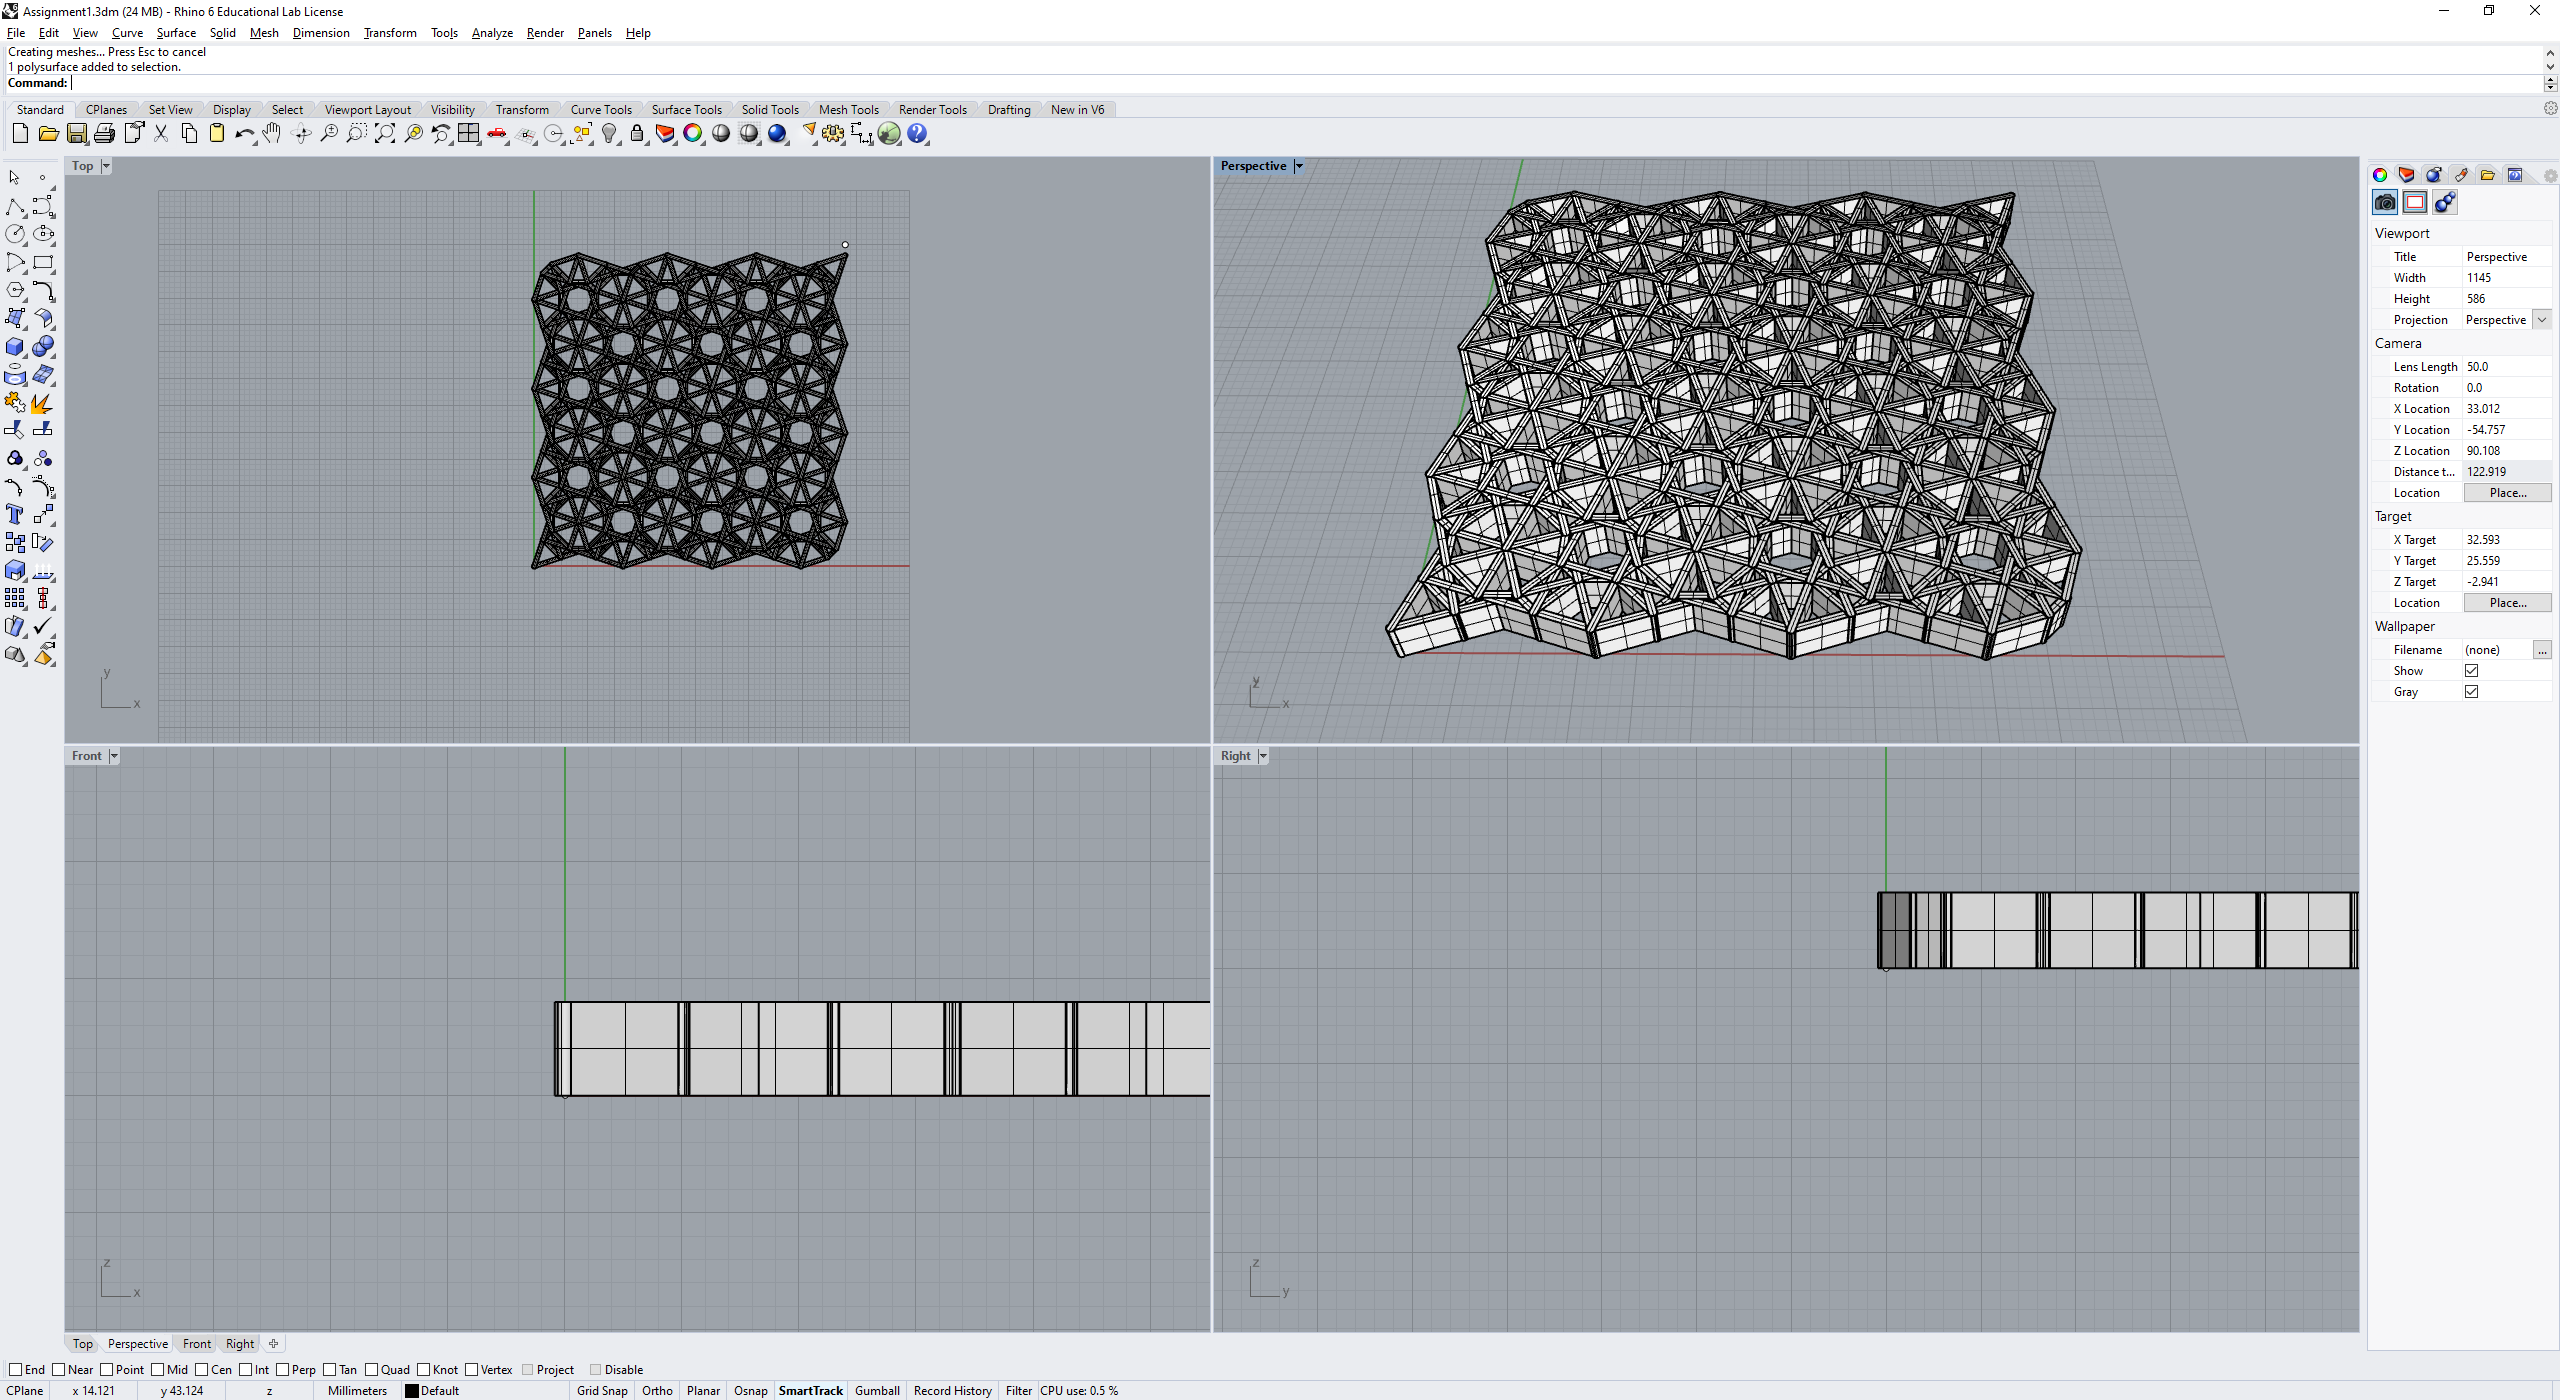Image resolution: width=2560 pixels, height=1400 pixels.
Task: Click the Default layer black color swatch
Action: point(411,1391)
